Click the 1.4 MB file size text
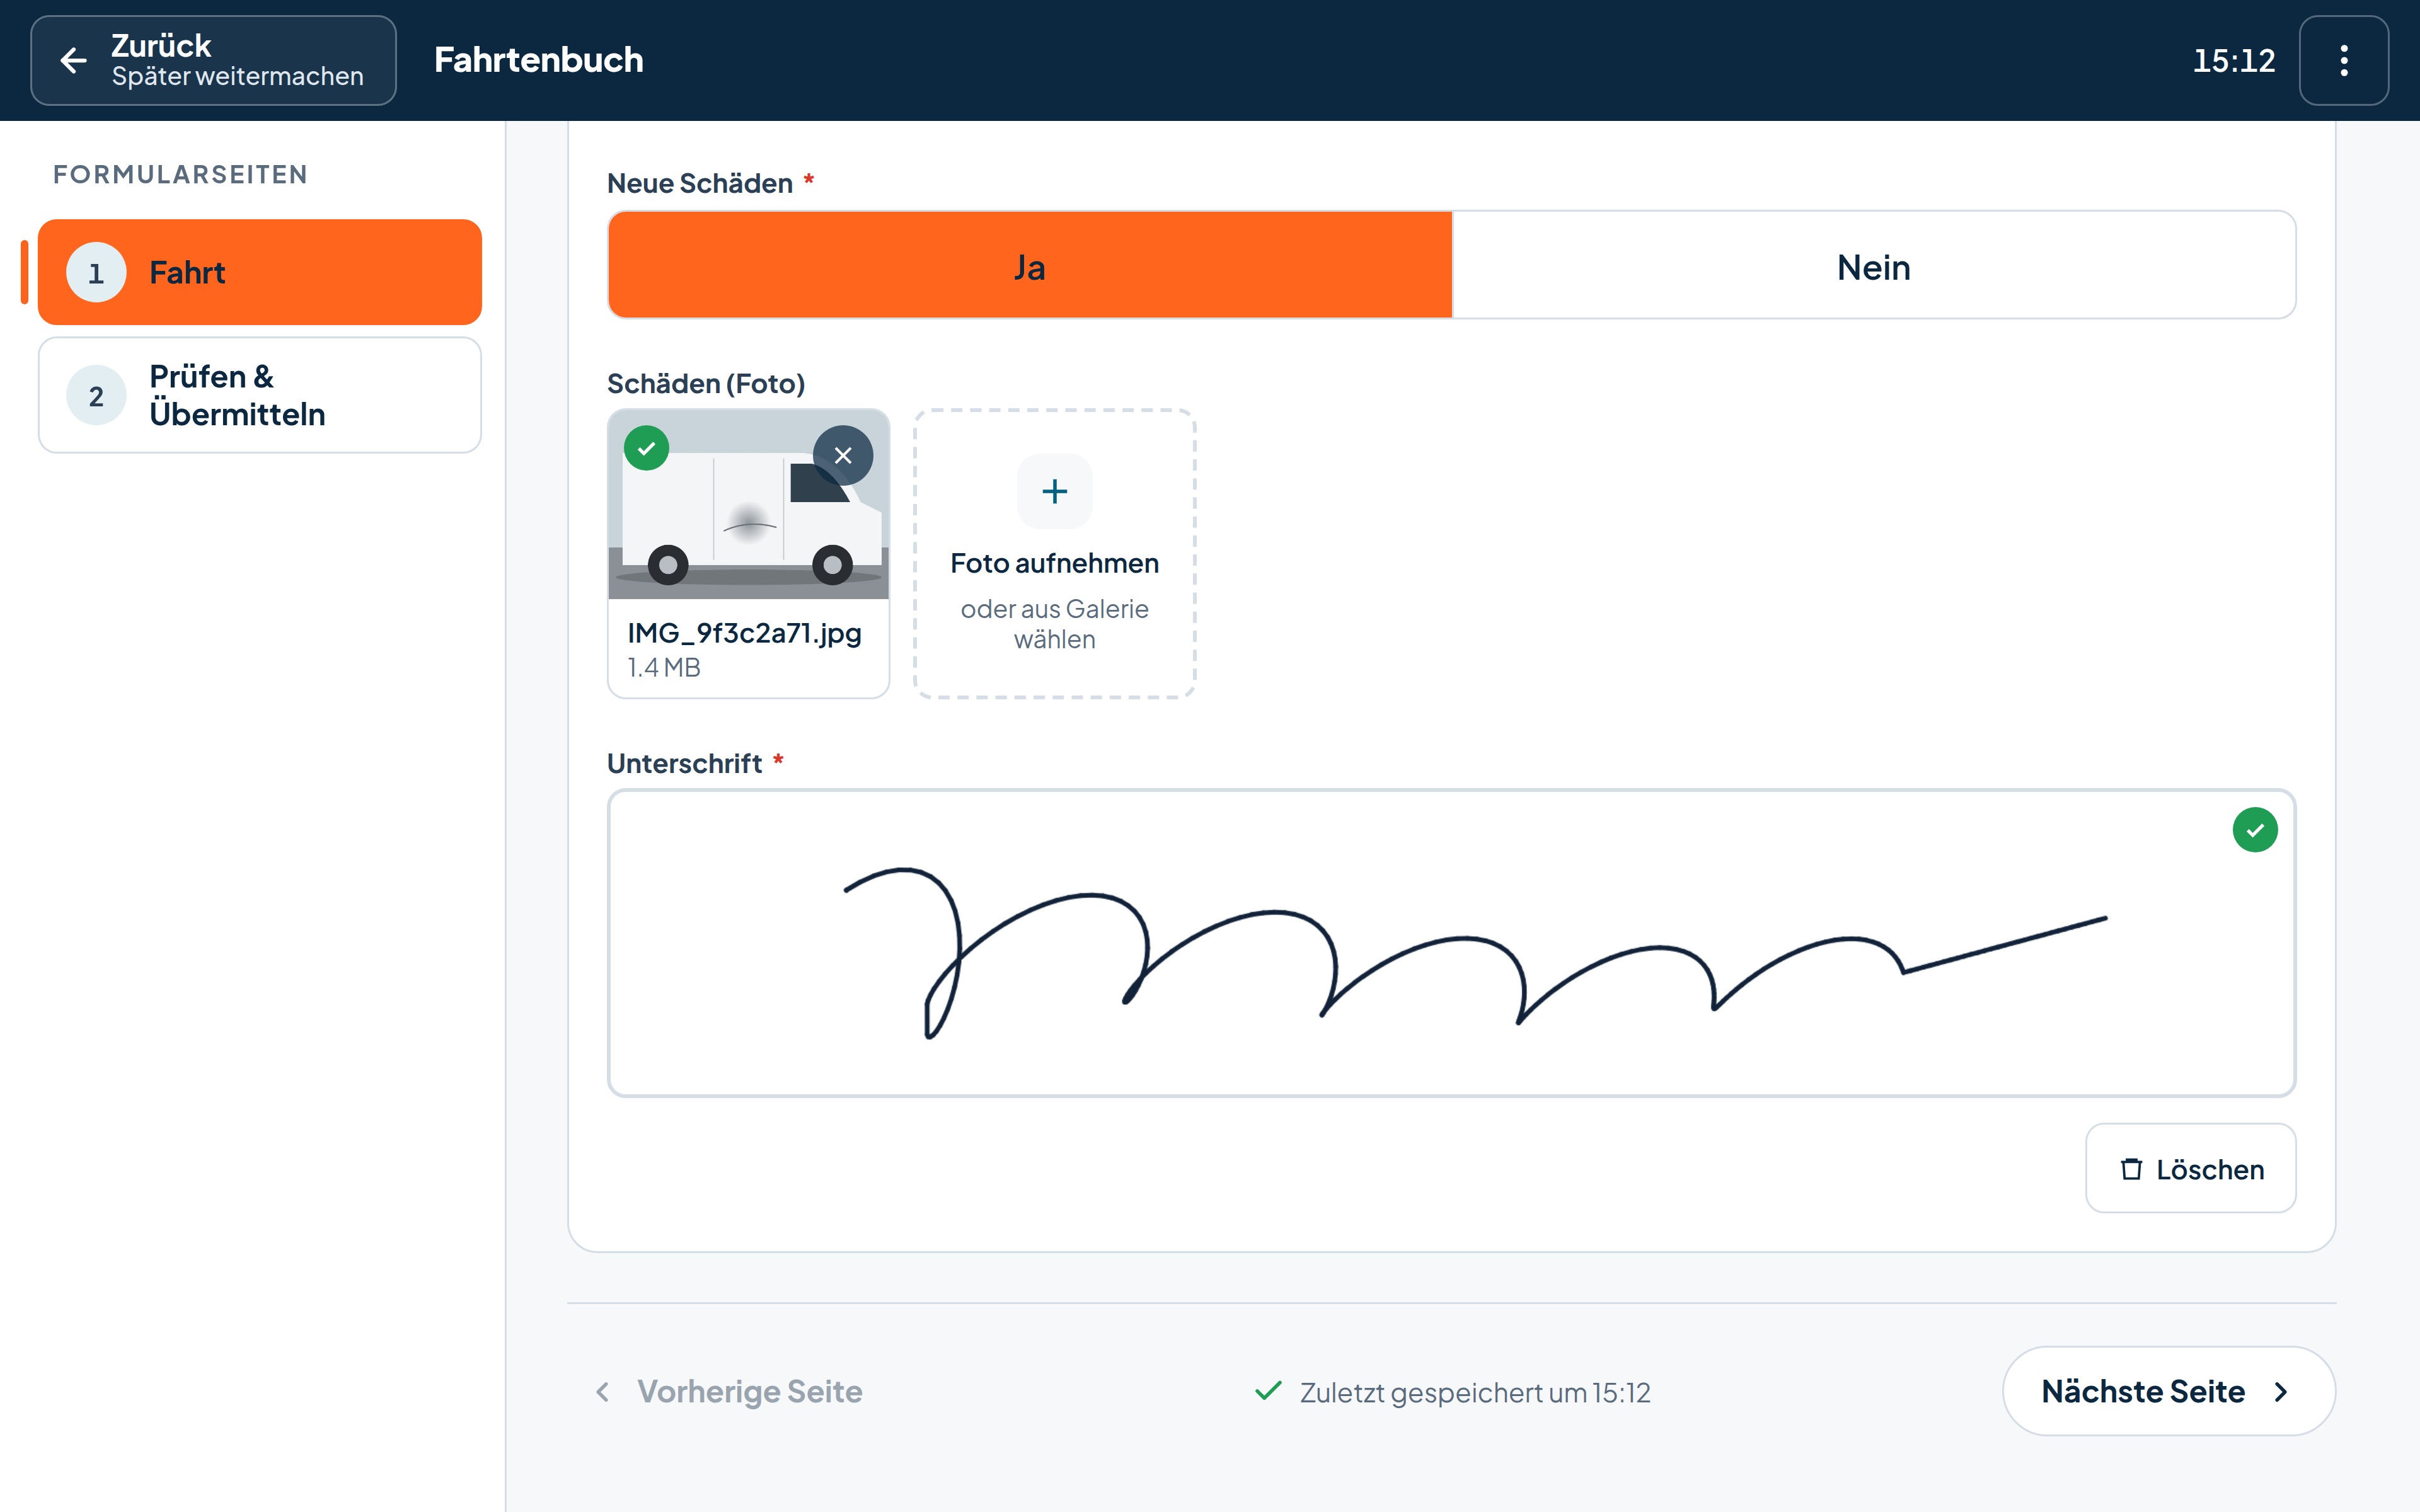 coord(664,667)
